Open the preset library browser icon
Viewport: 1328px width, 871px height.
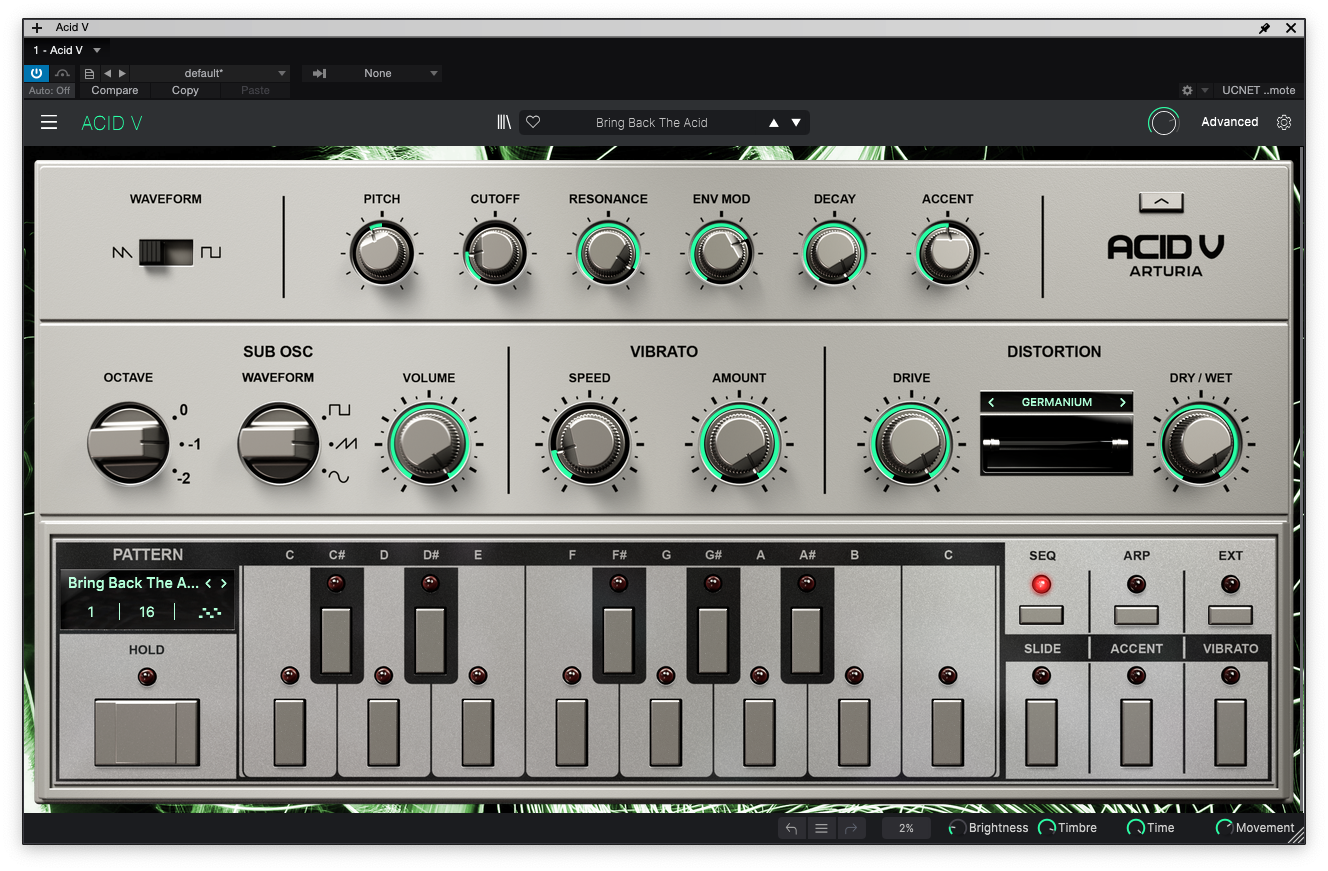(504, 122)
